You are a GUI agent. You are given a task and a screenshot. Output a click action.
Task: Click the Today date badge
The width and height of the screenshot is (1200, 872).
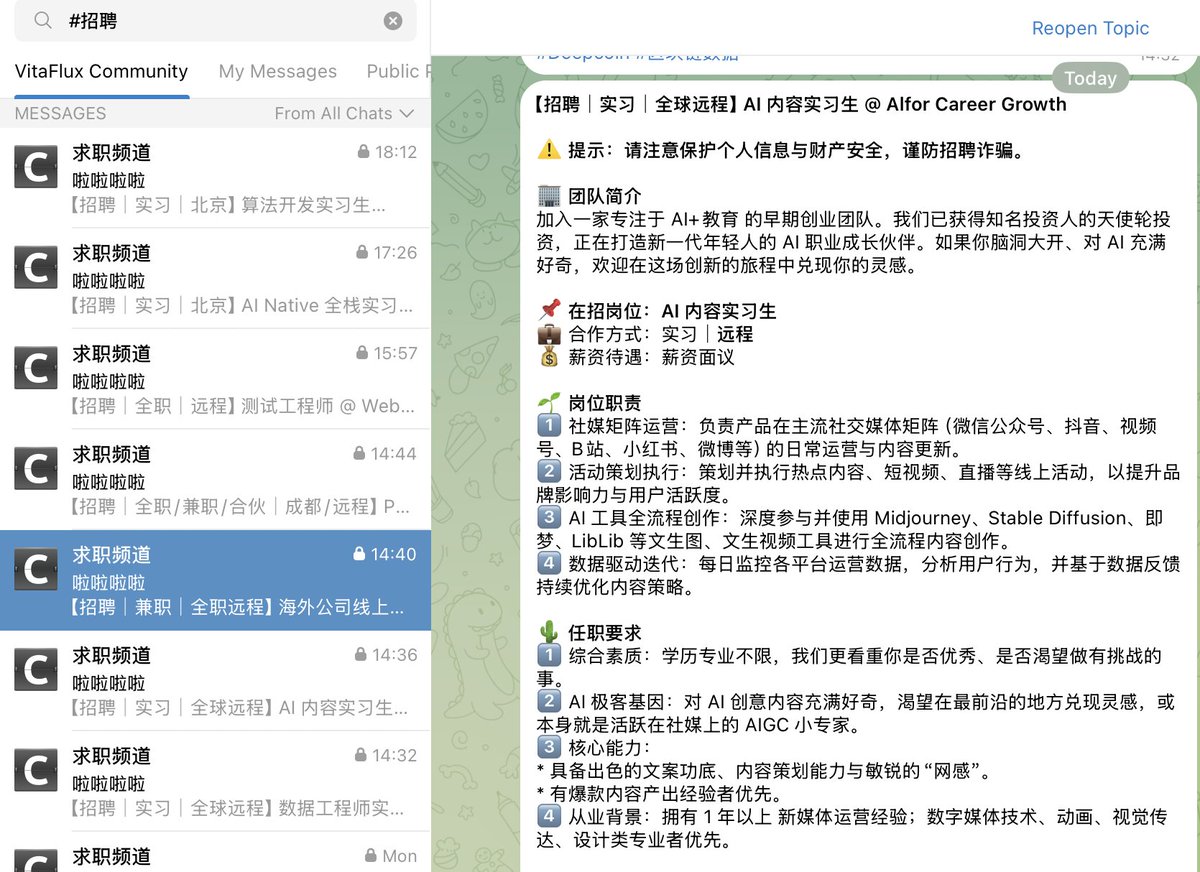1090,78
